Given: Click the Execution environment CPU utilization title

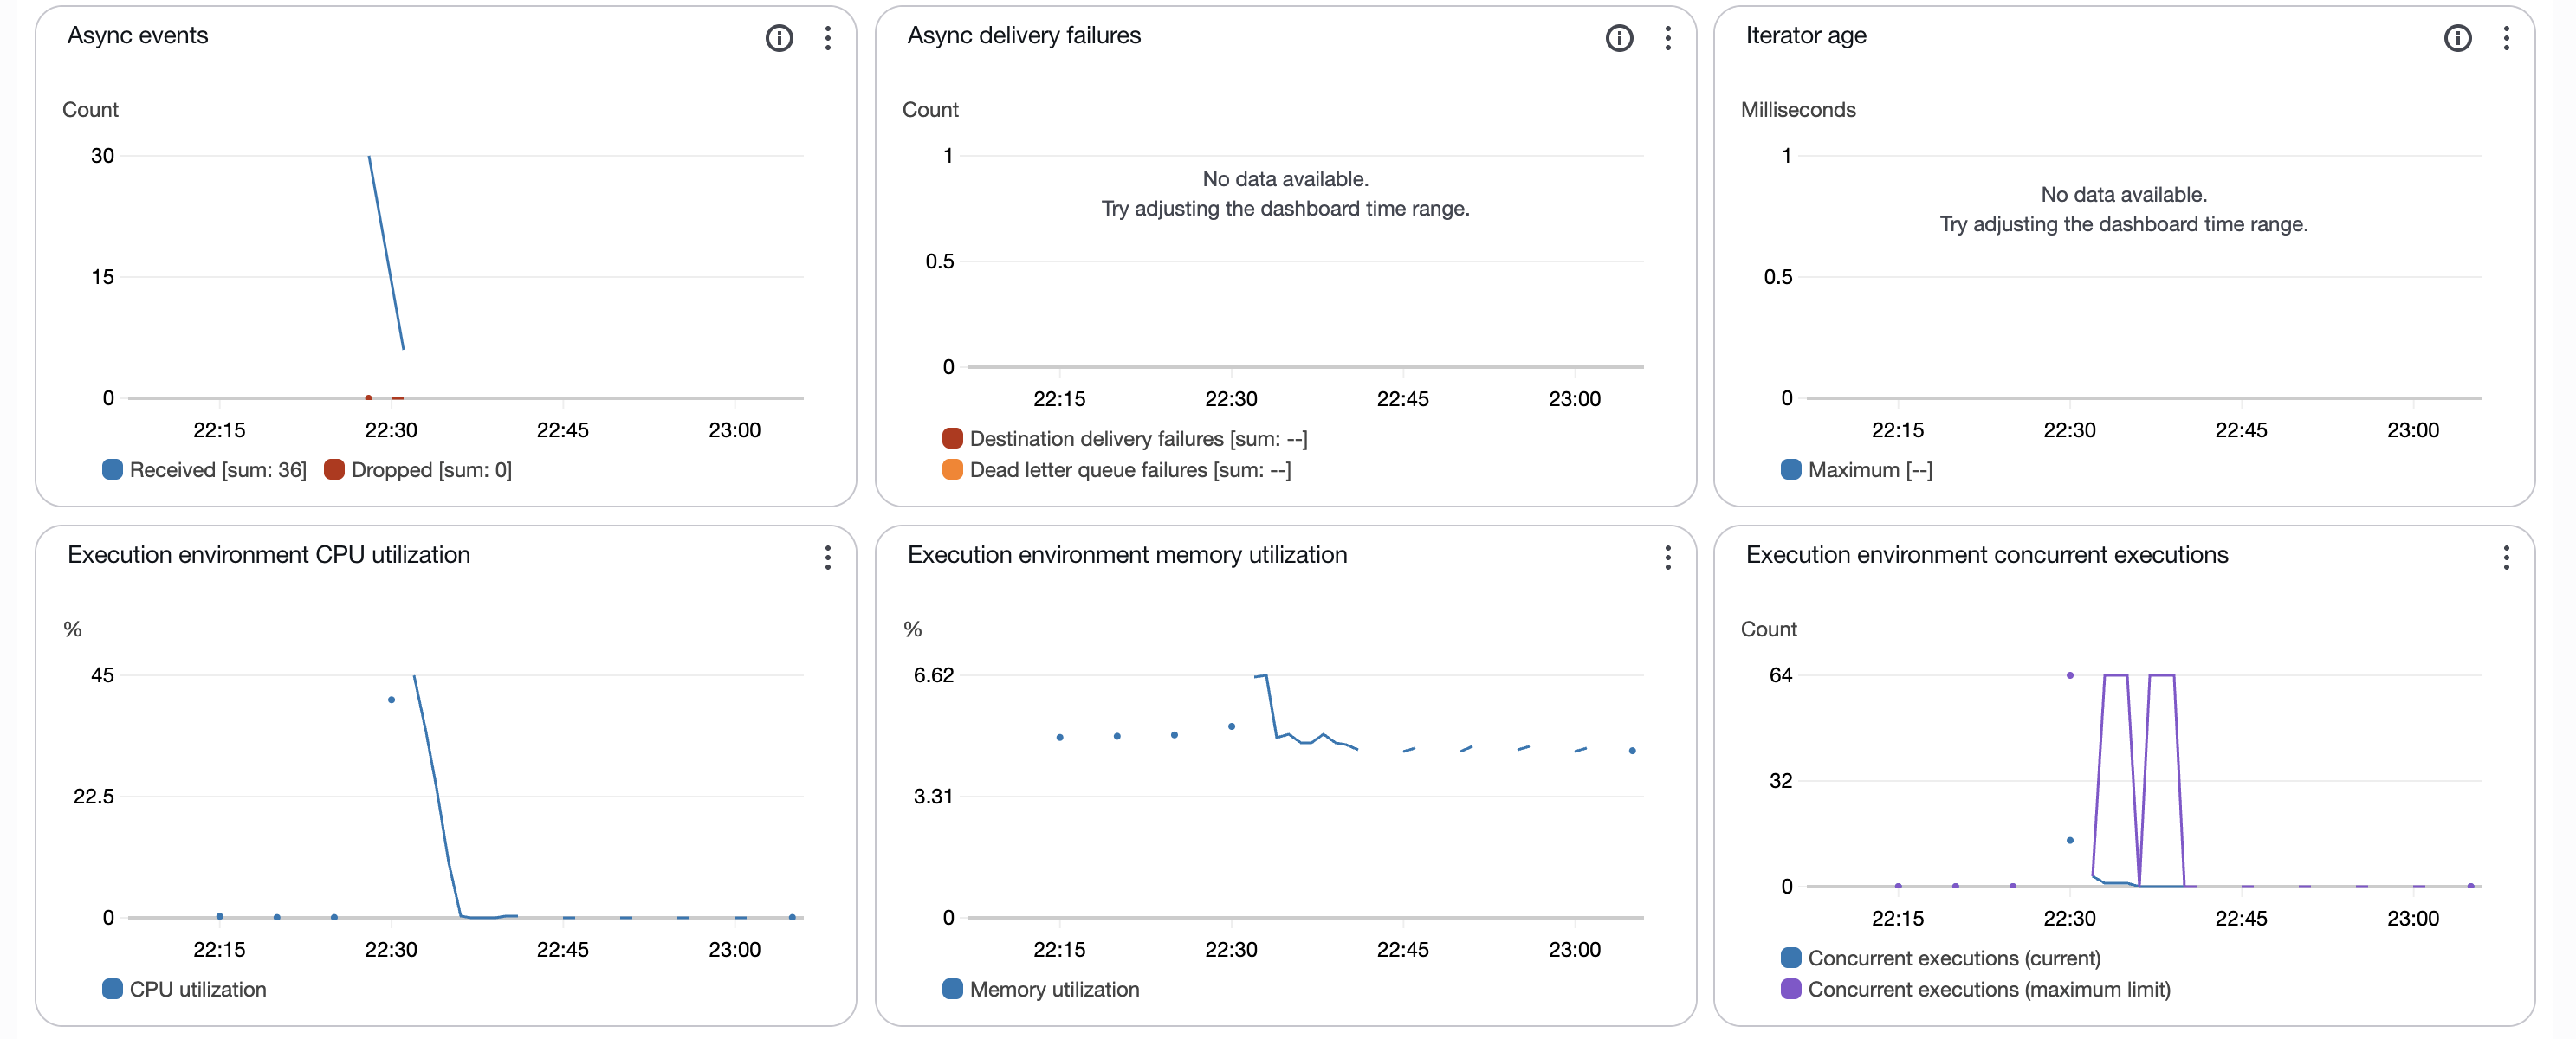Looking at the screenshot, I should click(268, 555).
